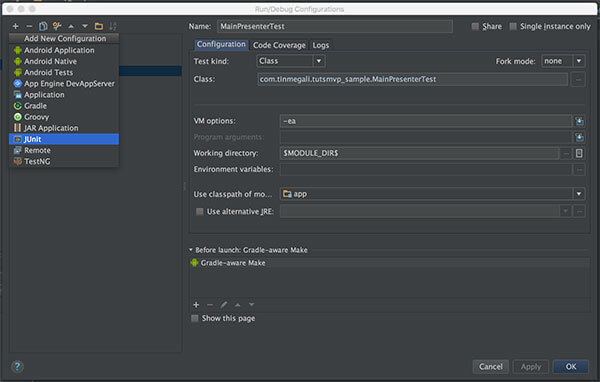Click the plus icon to add configuration
The width and height of the screenshot is (600, 382).
[x=16, y=26]
